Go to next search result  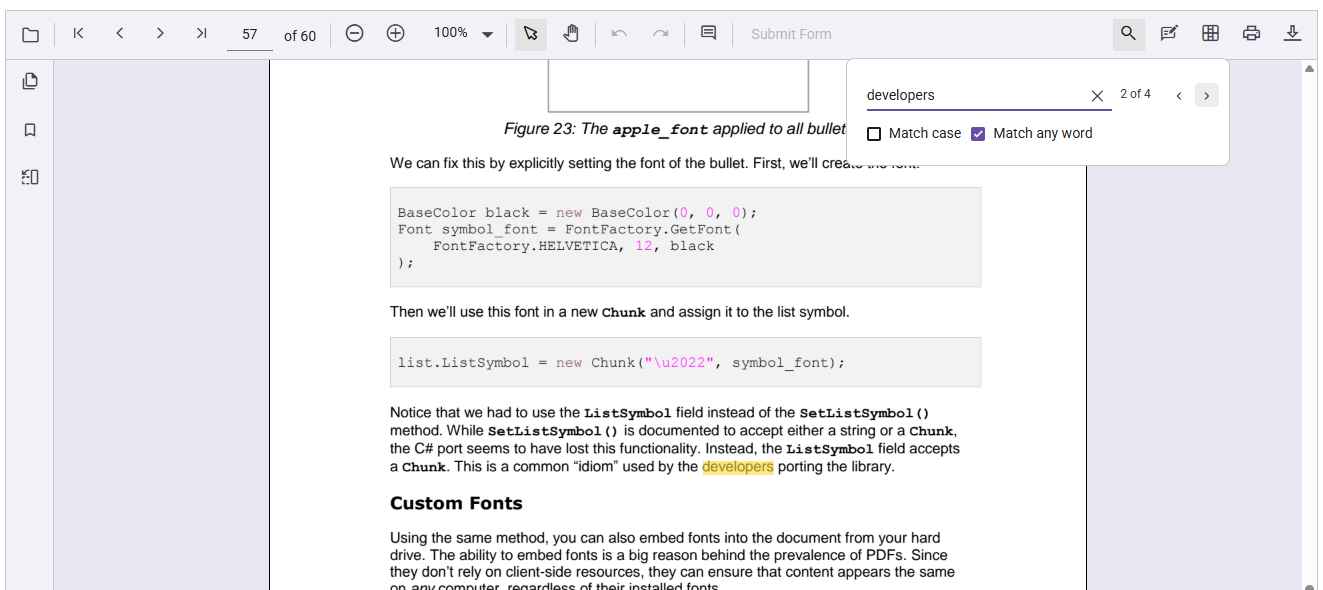click(x=1206, y=96)
